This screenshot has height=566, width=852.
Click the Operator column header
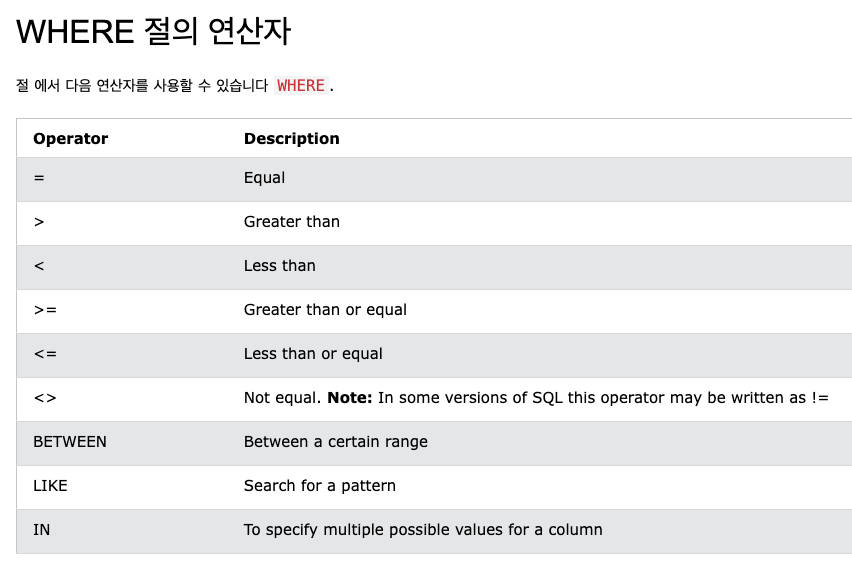[x=71, y=139]
